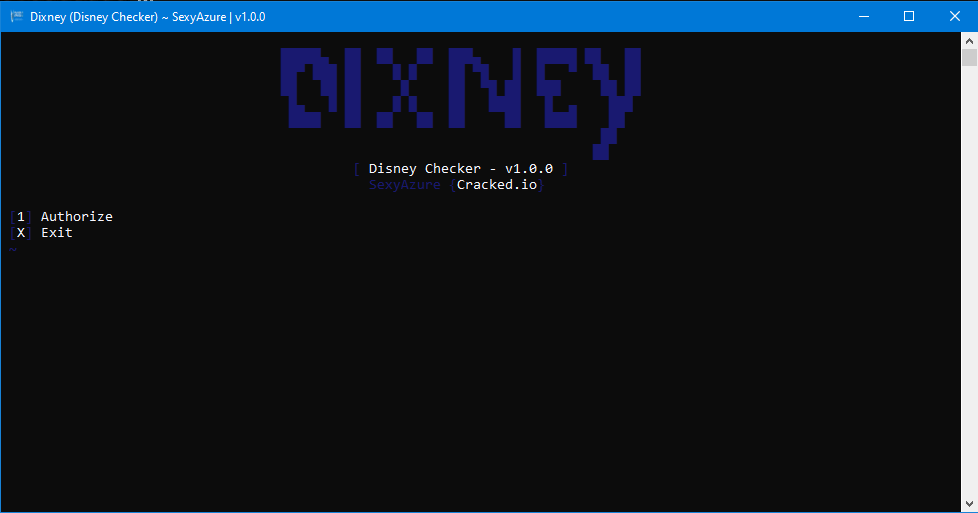Click the "[1] Authorize" menu line
This screenshot has height=513, width=978.
[x=61, y=217]
